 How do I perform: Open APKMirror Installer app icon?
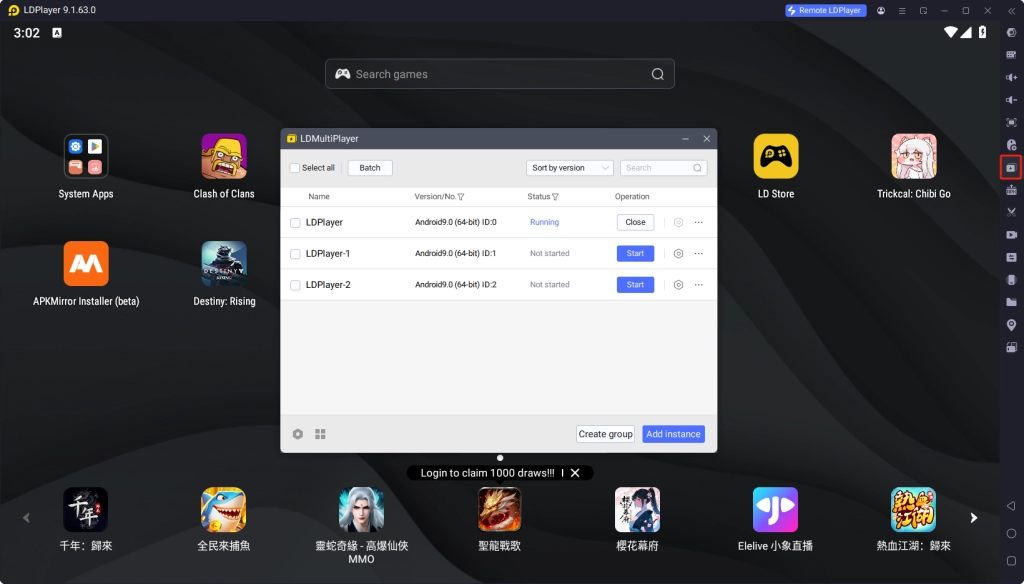(x=86, y=264)
